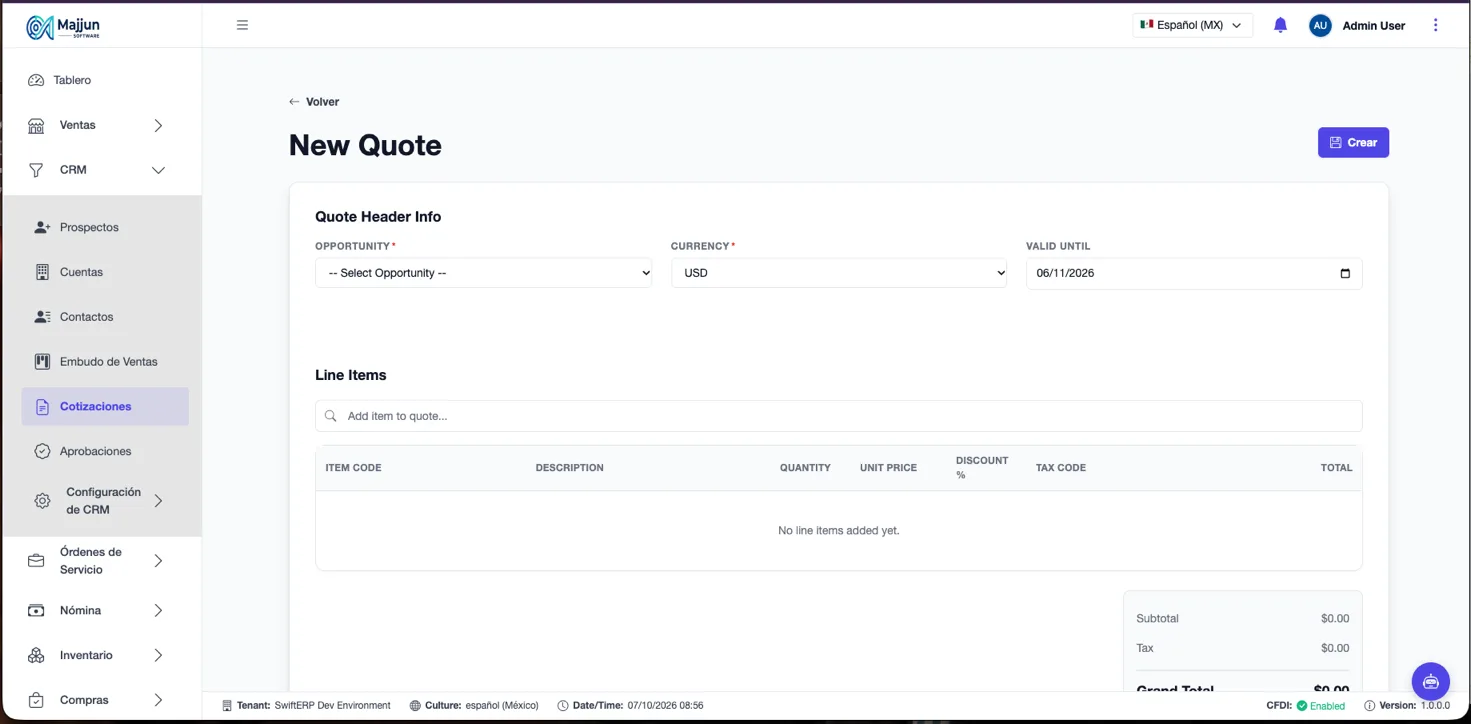This screenshot has width=1471, height=724.
Task: Click the CRM funnel icon
Action: [x=36, y=170]
